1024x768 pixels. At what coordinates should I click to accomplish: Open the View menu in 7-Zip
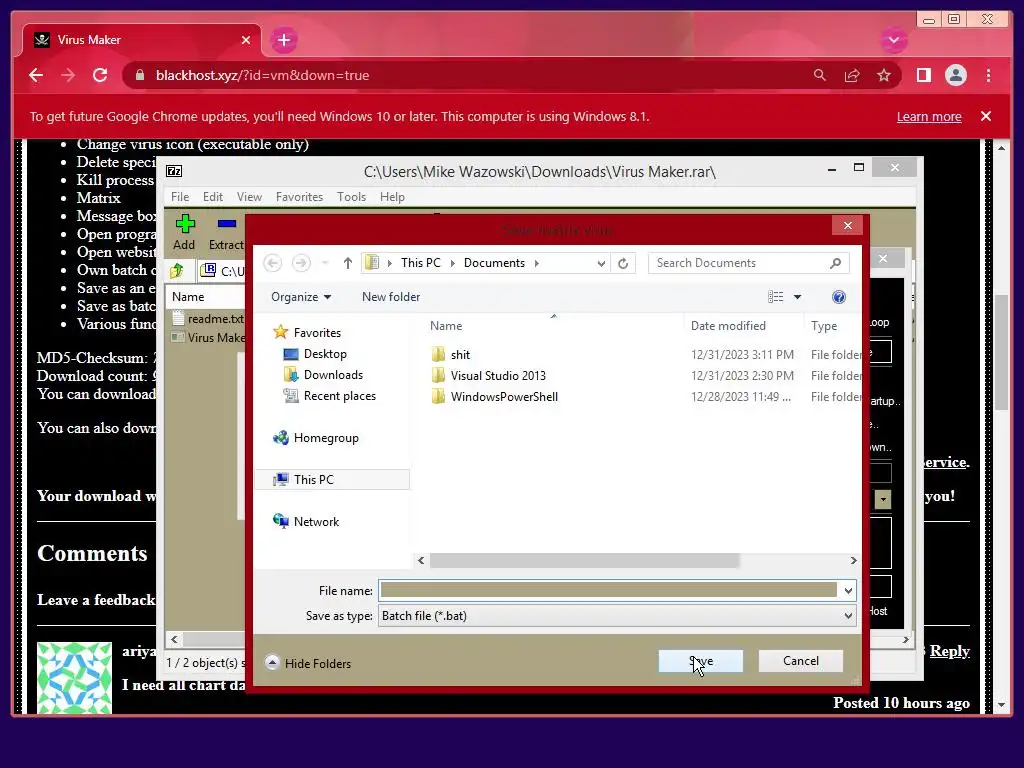(249, 197)
